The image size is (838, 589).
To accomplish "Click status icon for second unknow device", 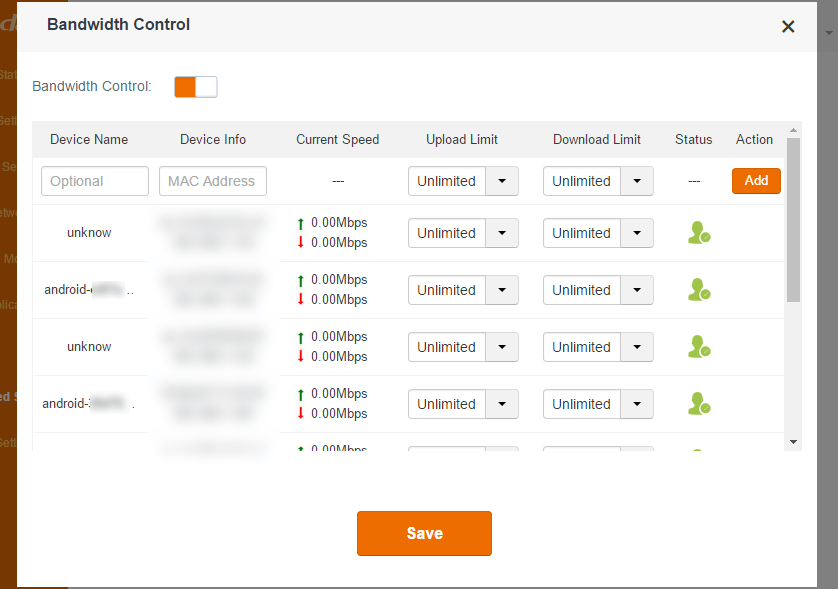I will 698,347.
